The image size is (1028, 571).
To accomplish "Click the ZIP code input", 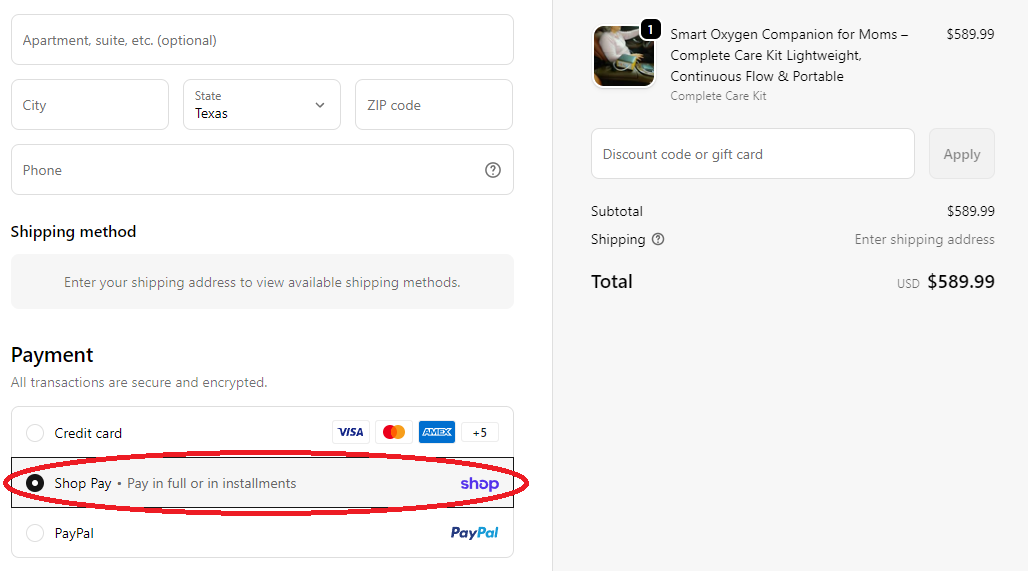I will [x=433, y=105].
